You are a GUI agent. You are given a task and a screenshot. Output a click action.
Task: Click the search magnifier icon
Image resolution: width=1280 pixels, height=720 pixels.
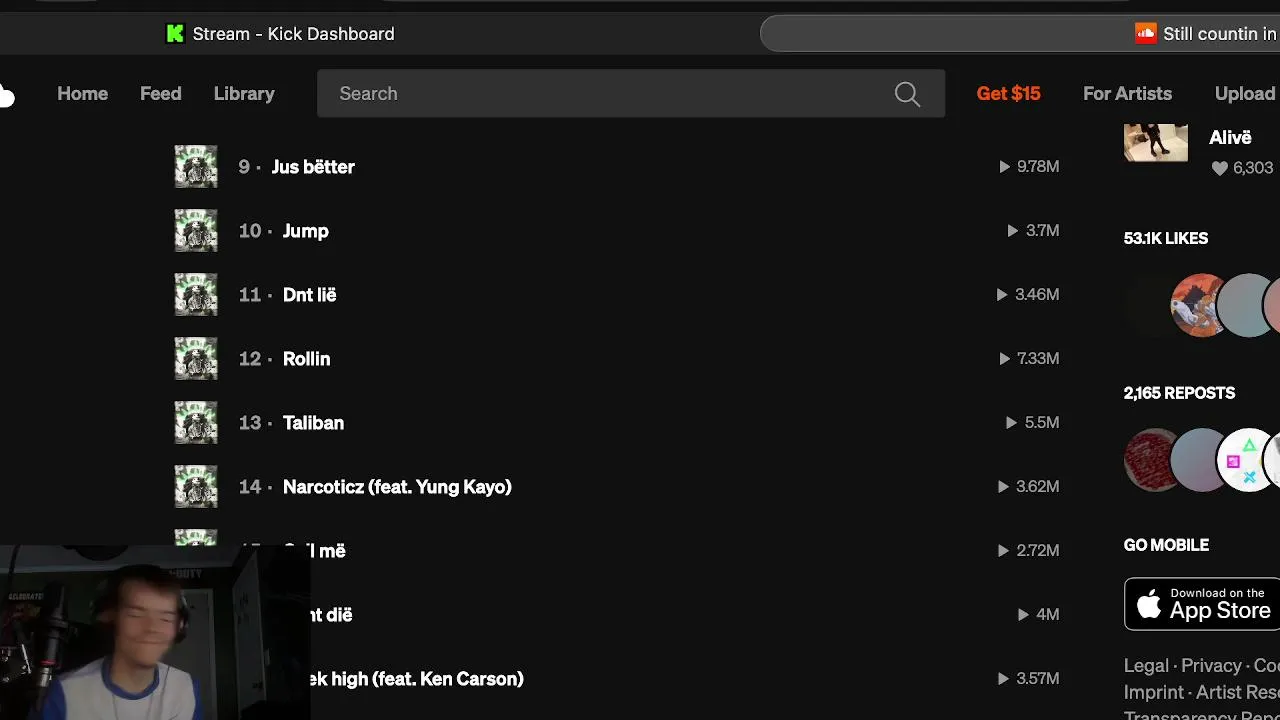click(x=907, y=94)
